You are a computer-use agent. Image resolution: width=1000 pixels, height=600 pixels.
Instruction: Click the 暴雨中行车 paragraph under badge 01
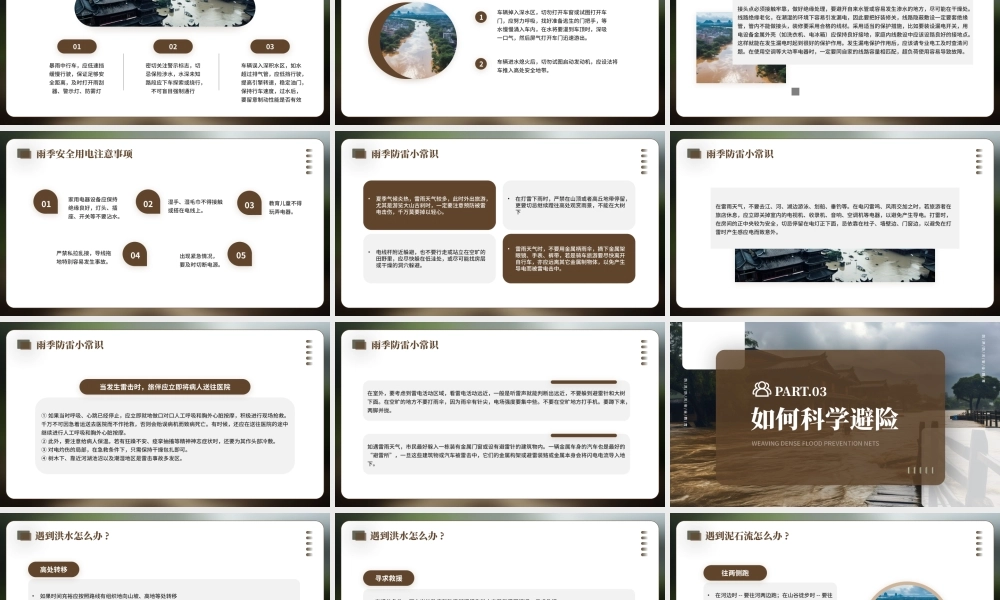[x=77, y=78]
